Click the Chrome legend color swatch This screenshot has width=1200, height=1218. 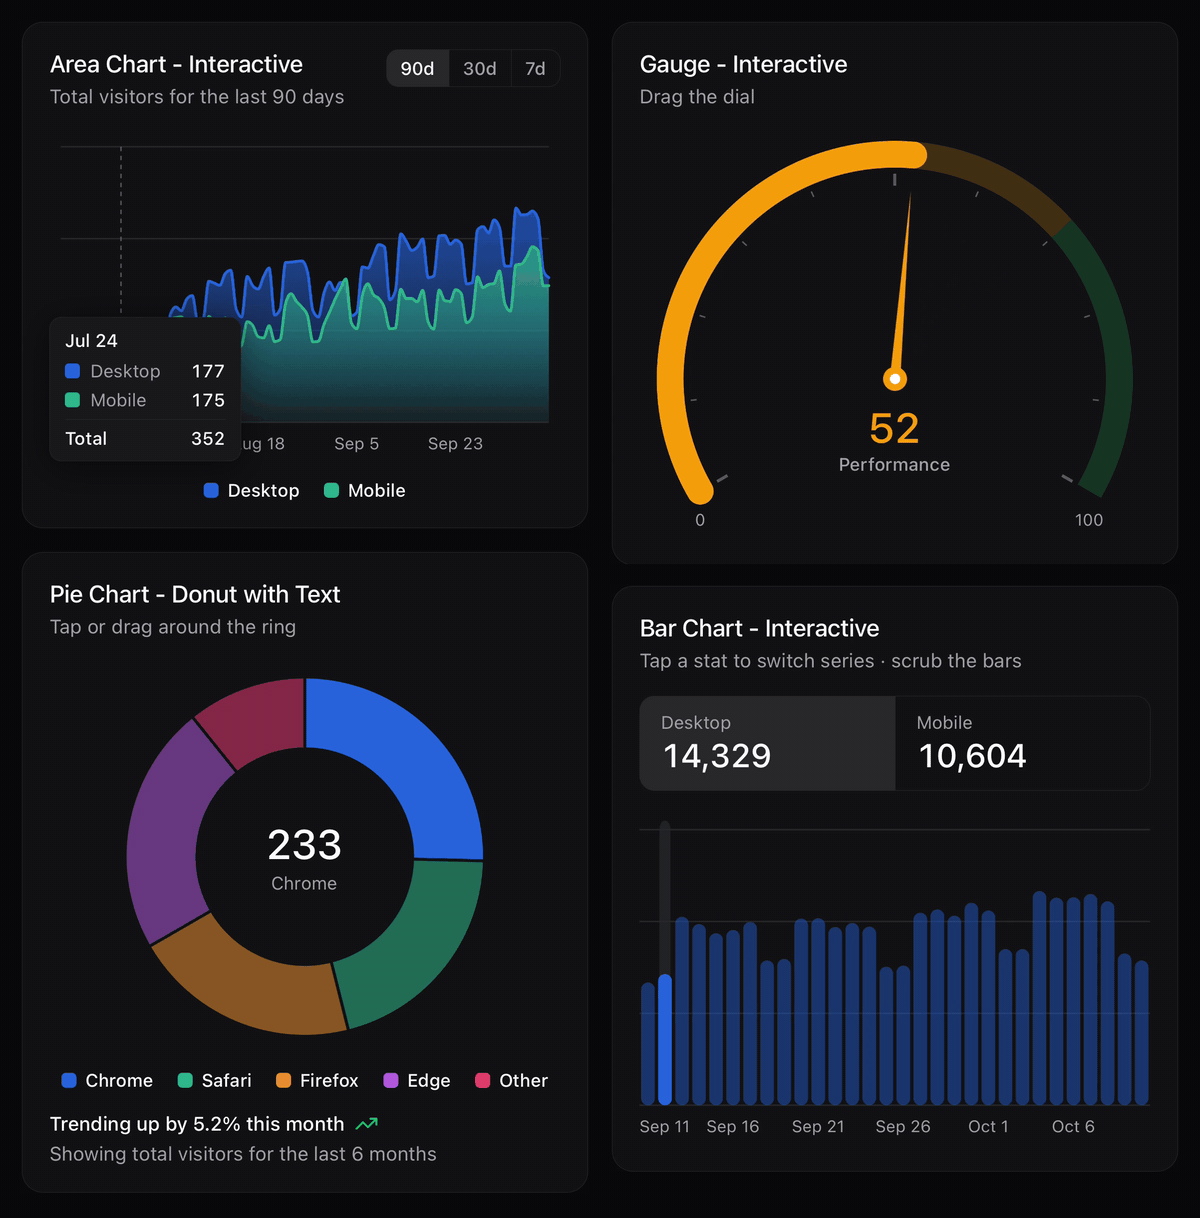(x=69, y=1080)
